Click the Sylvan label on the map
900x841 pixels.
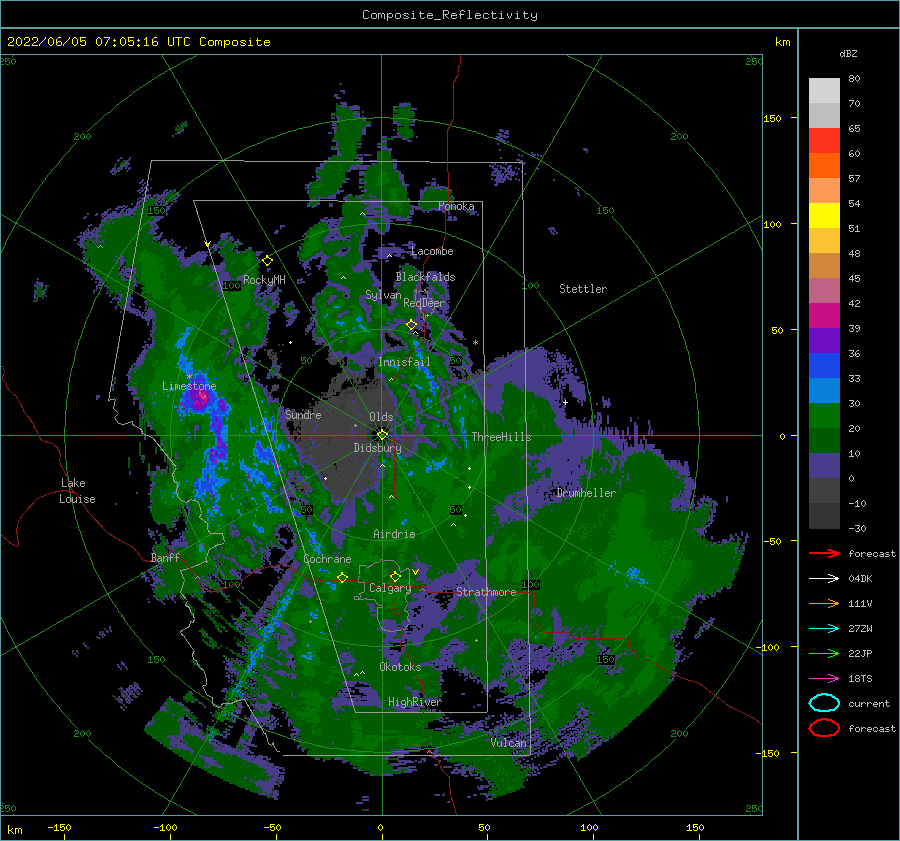click(x=383, y=295)
